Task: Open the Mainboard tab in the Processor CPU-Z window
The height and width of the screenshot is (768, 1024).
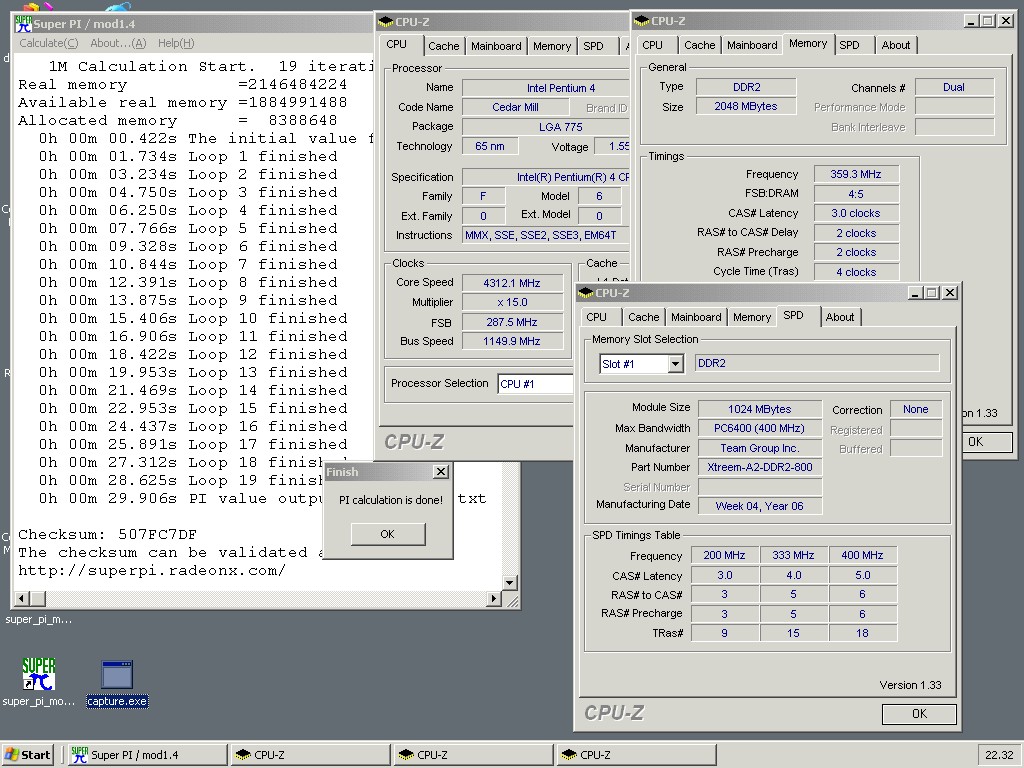Action: point(496,46)
